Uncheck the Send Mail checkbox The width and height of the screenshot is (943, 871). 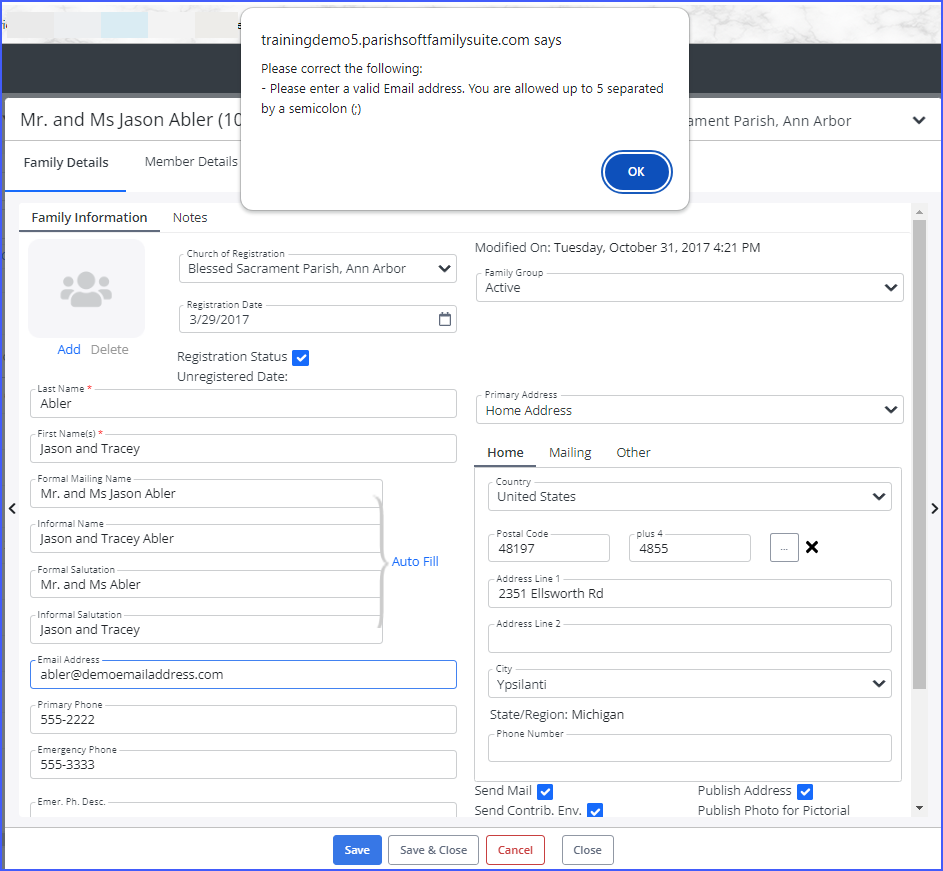tap(545, 792)
